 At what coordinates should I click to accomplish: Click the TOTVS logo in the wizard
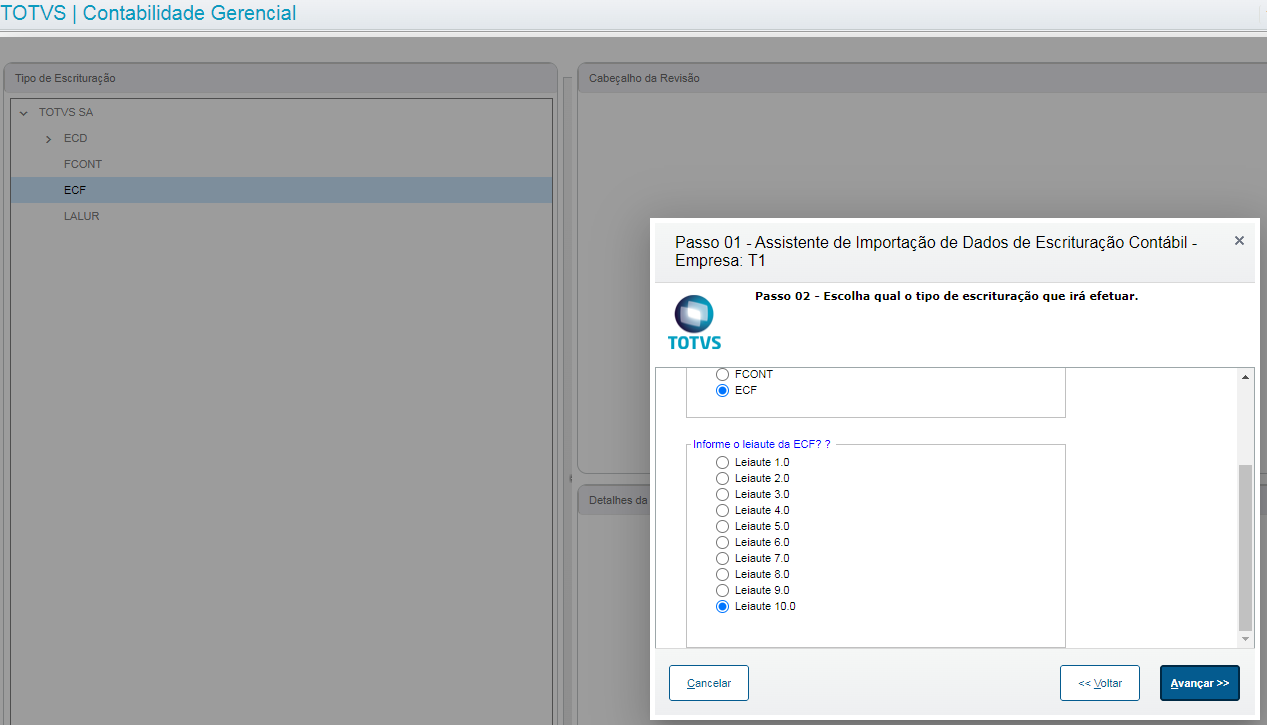click(x=694, y=323)
